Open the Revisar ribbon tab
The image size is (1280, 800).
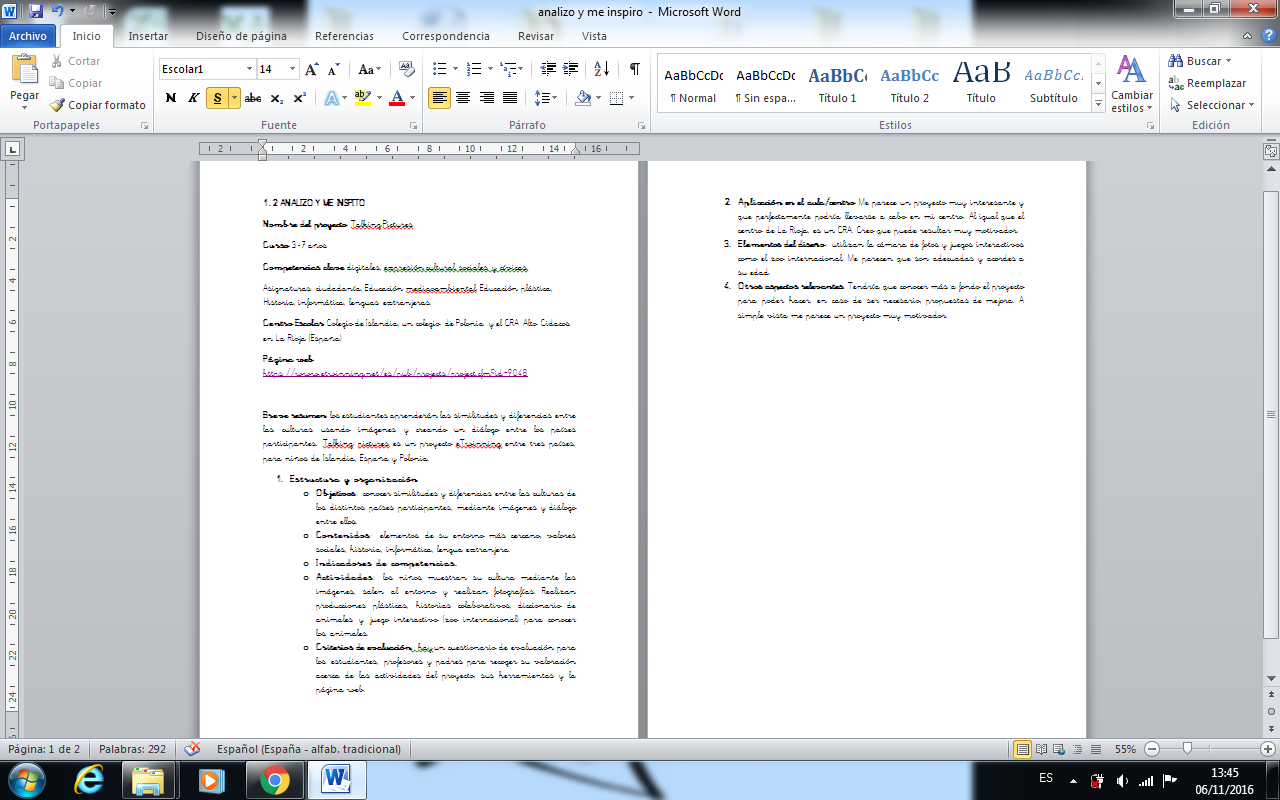pos(536,36)
